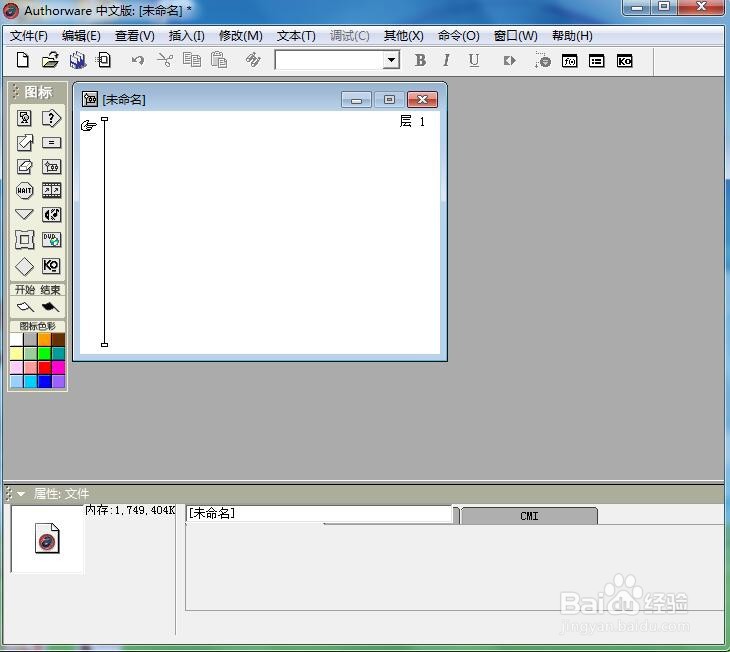Select the Wait icon in palette
Image resolution: width=730 pixels, height=652 pixels.
click(24, 190)
